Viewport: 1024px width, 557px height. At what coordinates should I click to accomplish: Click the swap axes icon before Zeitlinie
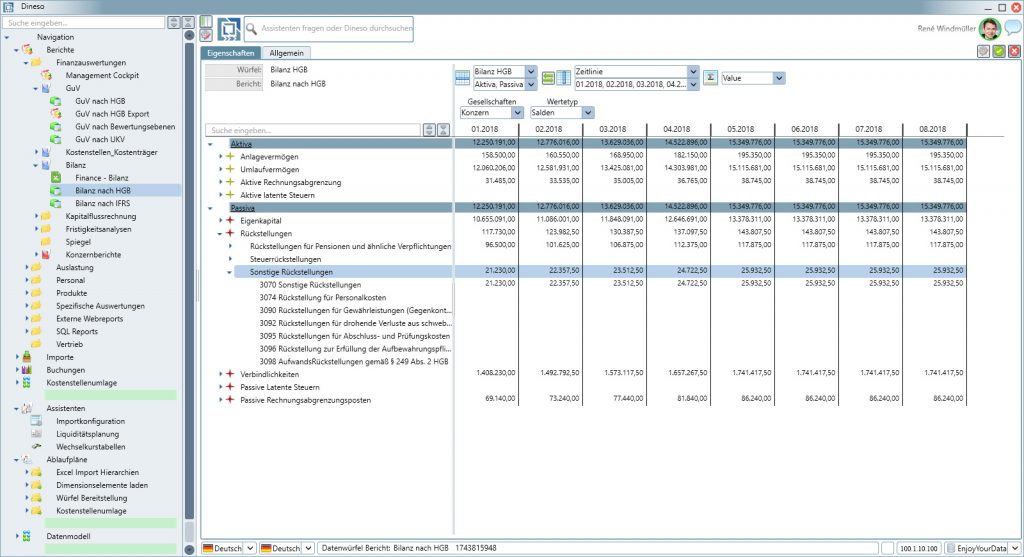coord(548,78)
